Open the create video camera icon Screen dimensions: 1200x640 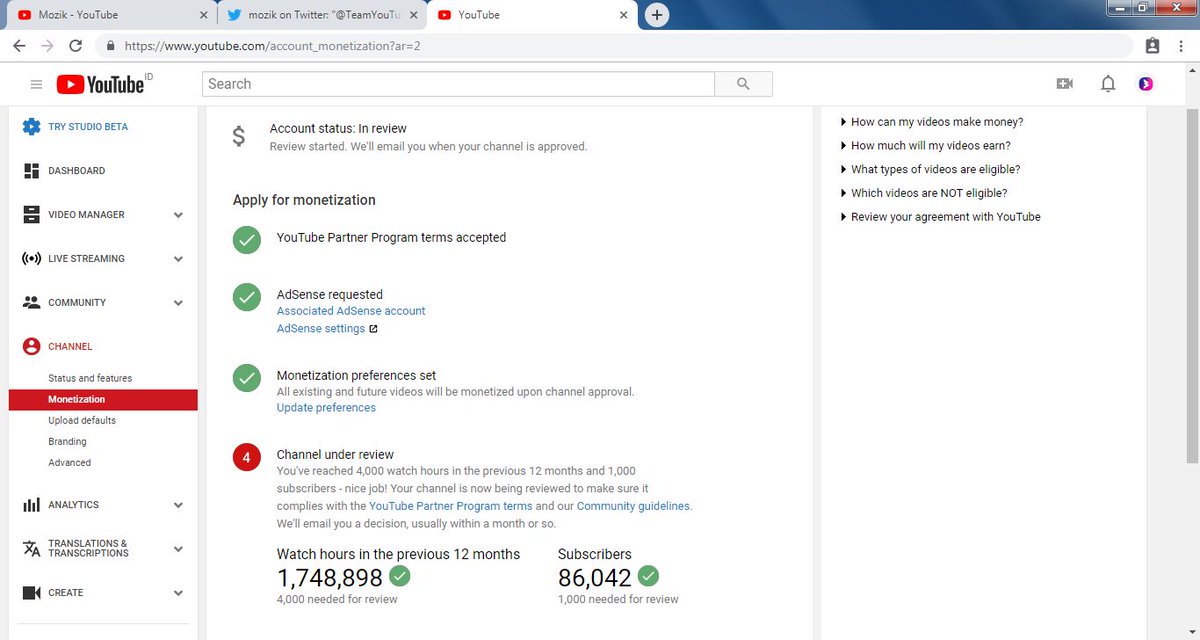pyautogui.click(x=1064, y=84)
